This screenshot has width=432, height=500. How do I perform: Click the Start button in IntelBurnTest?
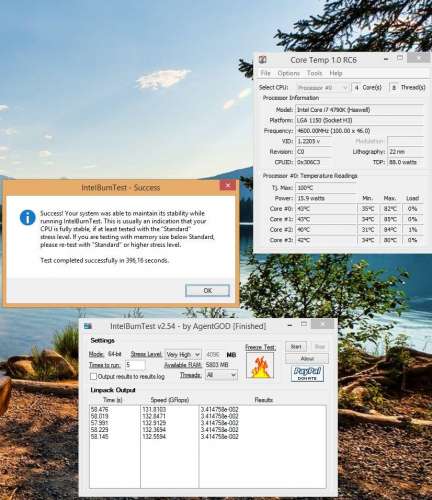[296, 347]
